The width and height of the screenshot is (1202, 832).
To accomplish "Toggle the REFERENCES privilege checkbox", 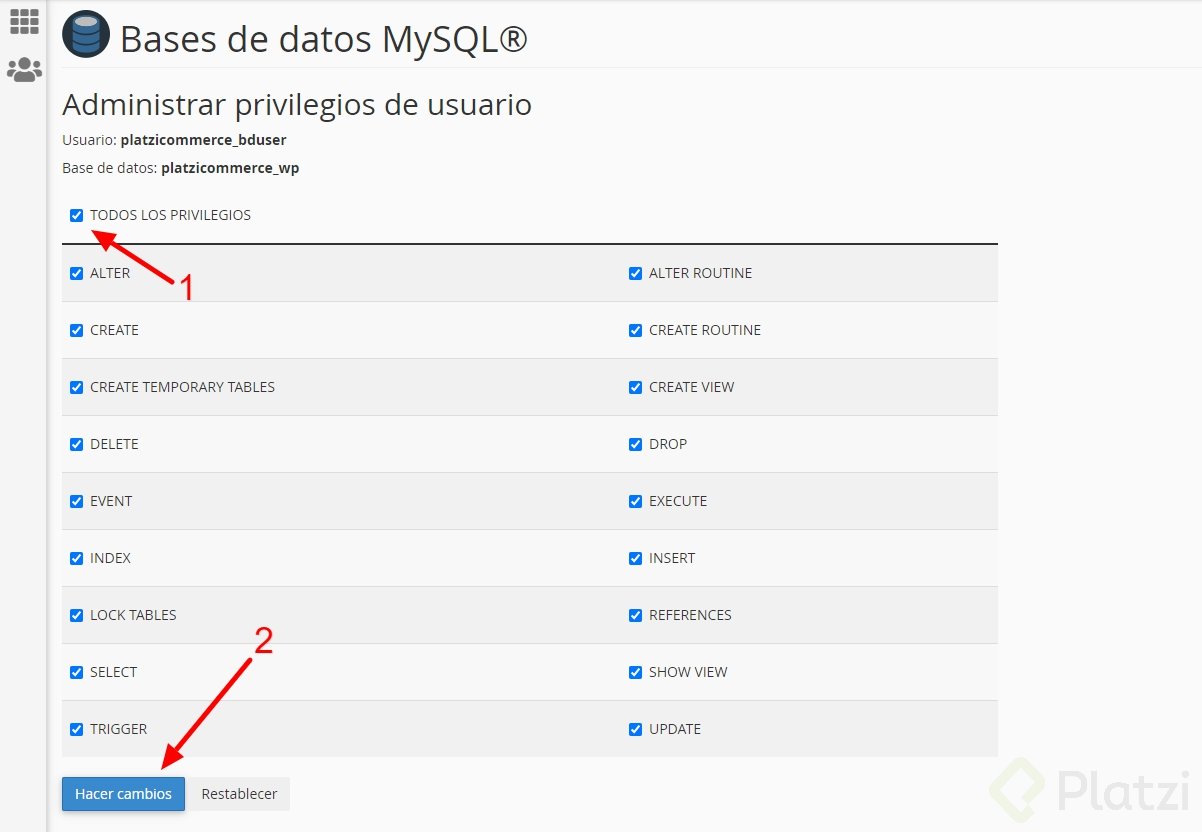I will 635,615.
